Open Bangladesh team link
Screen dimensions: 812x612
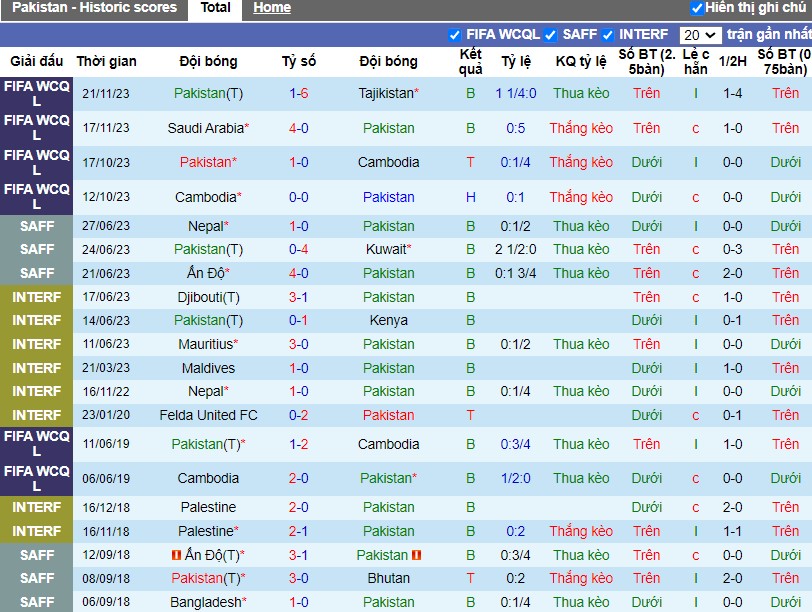click(208, 602)
